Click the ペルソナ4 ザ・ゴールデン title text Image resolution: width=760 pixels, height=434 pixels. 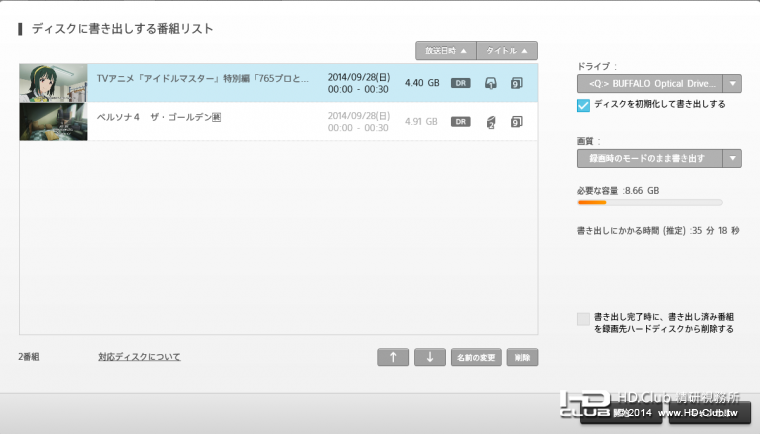159,117
